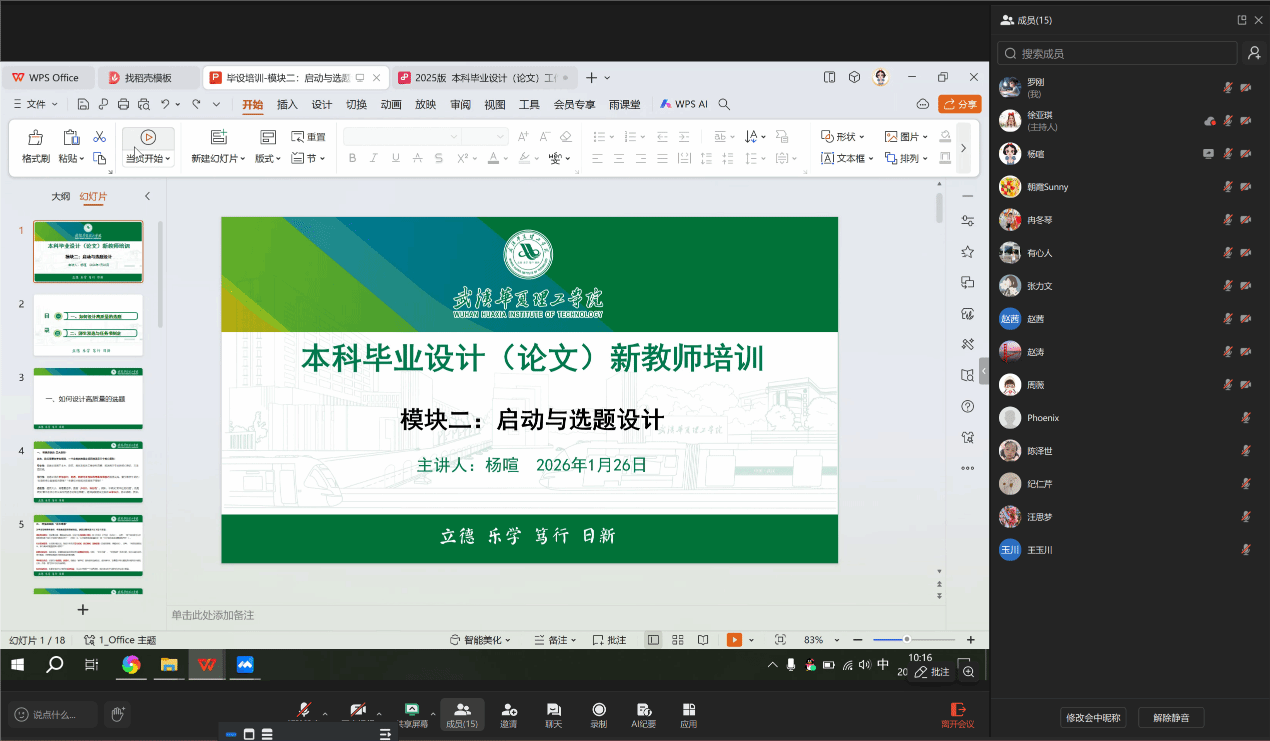Click the 解除静音 (Unmute) button

[x=1170, y=717]
